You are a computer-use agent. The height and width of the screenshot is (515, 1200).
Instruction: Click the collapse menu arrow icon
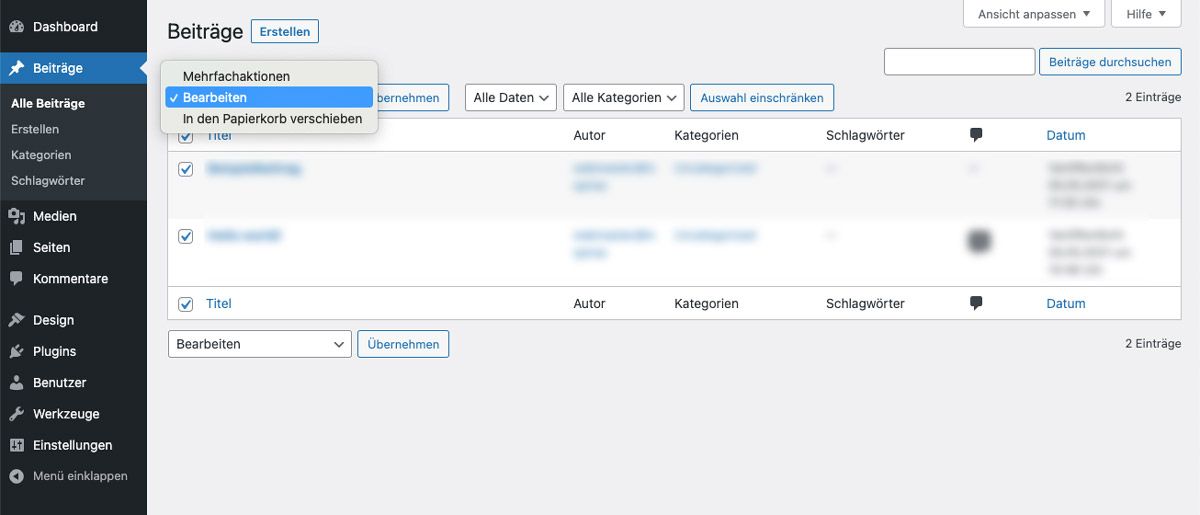pyautogui.click(x=16, y=476)
